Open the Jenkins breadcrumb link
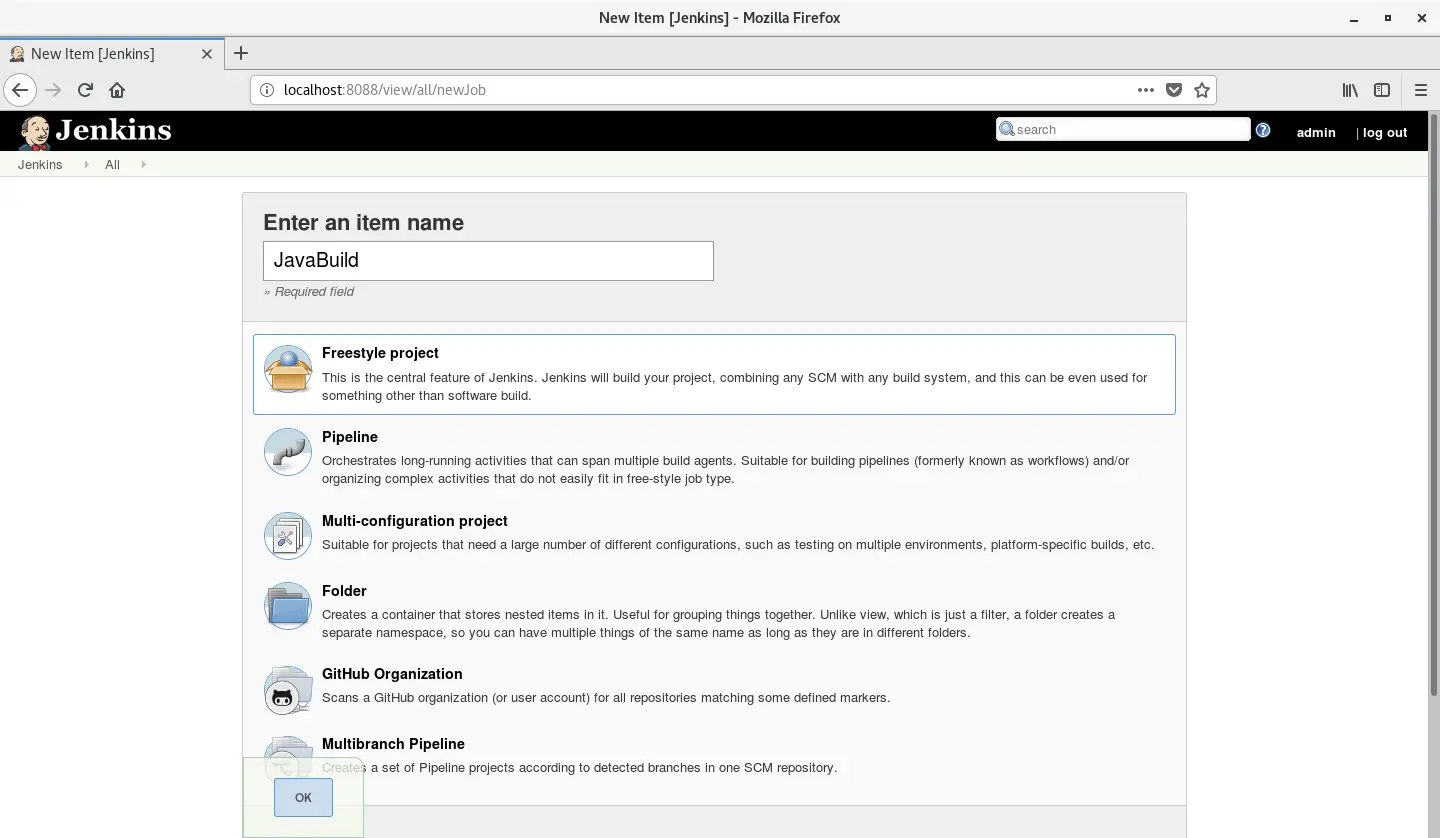The width and height of the screenshot is (1440, 838). [x=40, y=164]
